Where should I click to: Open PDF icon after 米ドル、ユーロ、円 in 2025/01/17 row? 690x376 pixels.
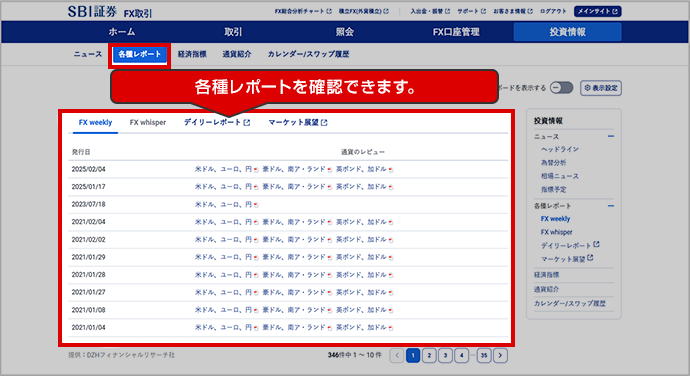tap(256, 187)
